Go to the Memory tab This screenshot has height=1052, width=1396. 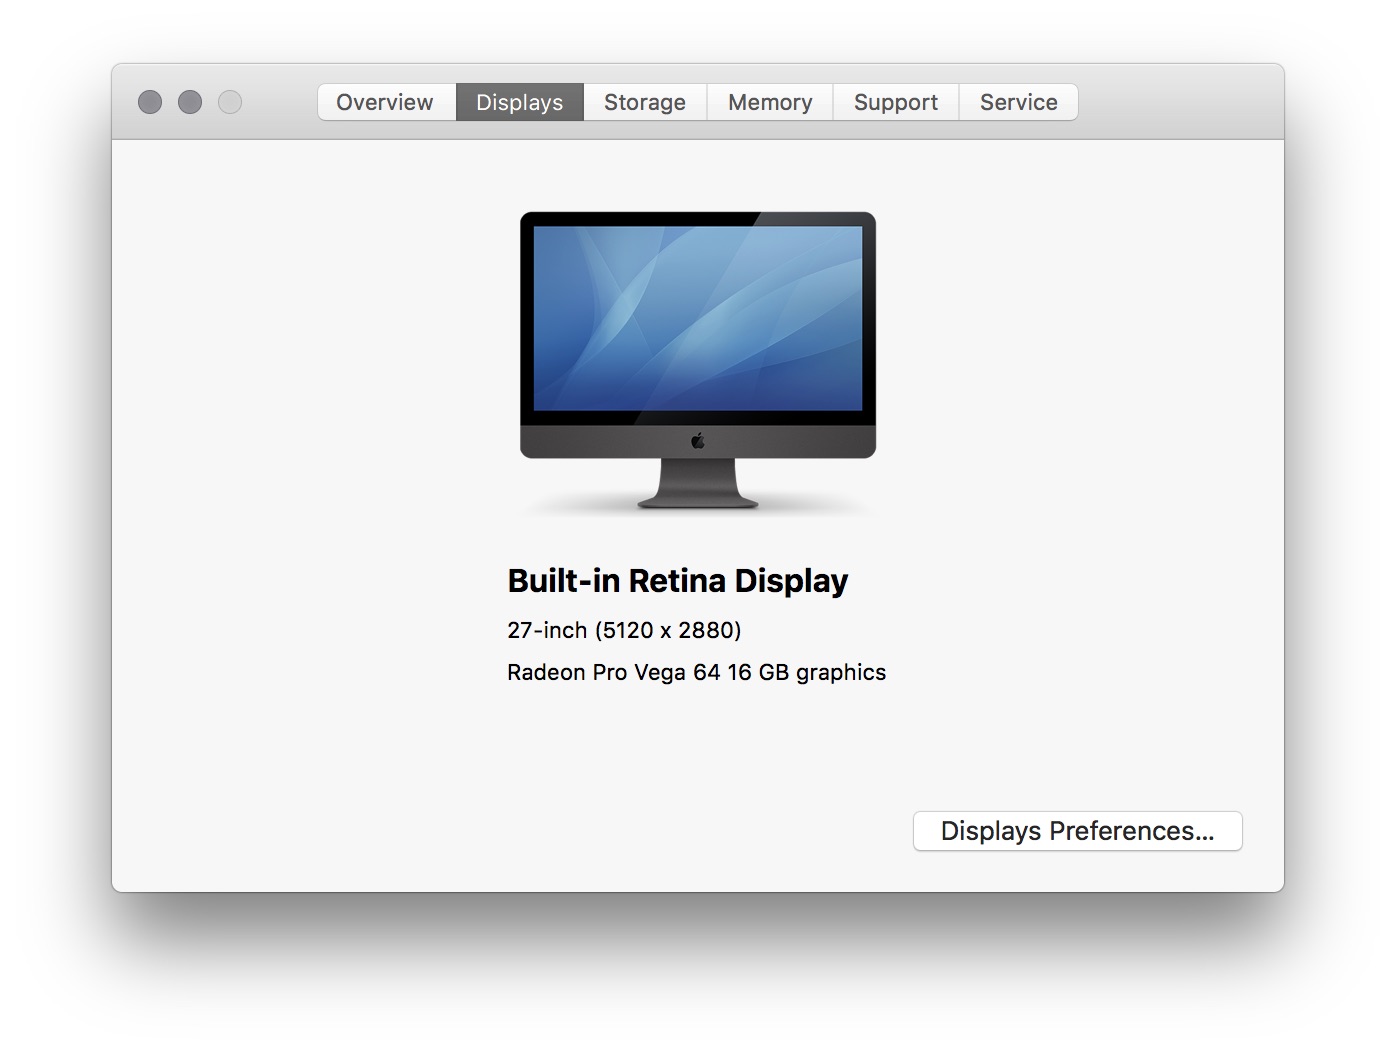click(x=770, y=102)
